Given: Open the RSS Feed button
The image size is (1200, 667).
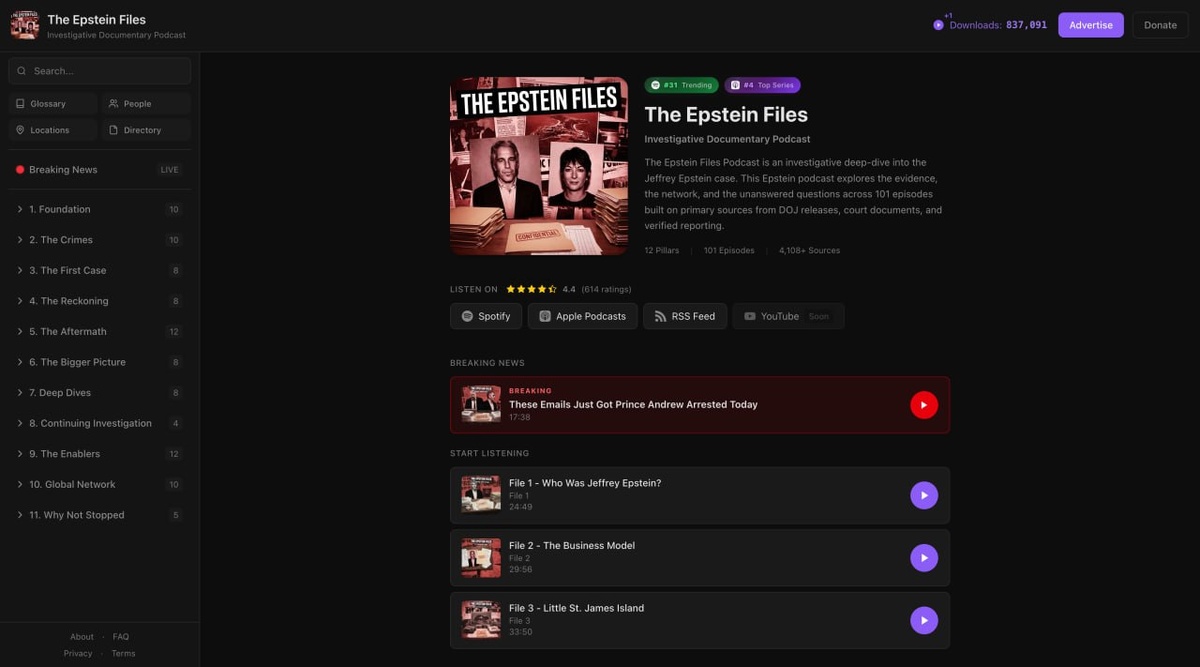Looking at the screenshot, I should [685, 316].
